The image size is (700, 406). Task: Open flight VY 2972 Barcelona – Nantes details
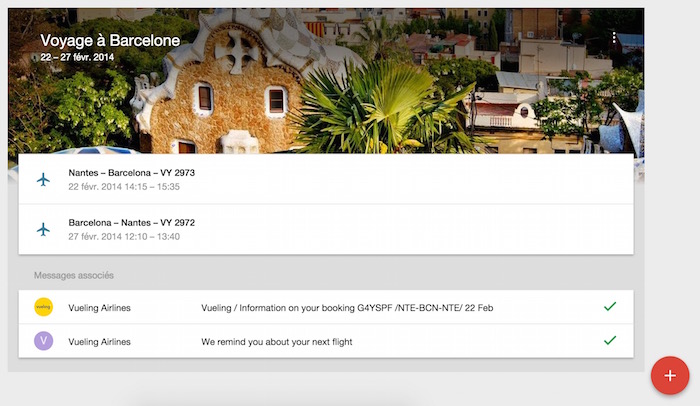[x=326, y=230]
